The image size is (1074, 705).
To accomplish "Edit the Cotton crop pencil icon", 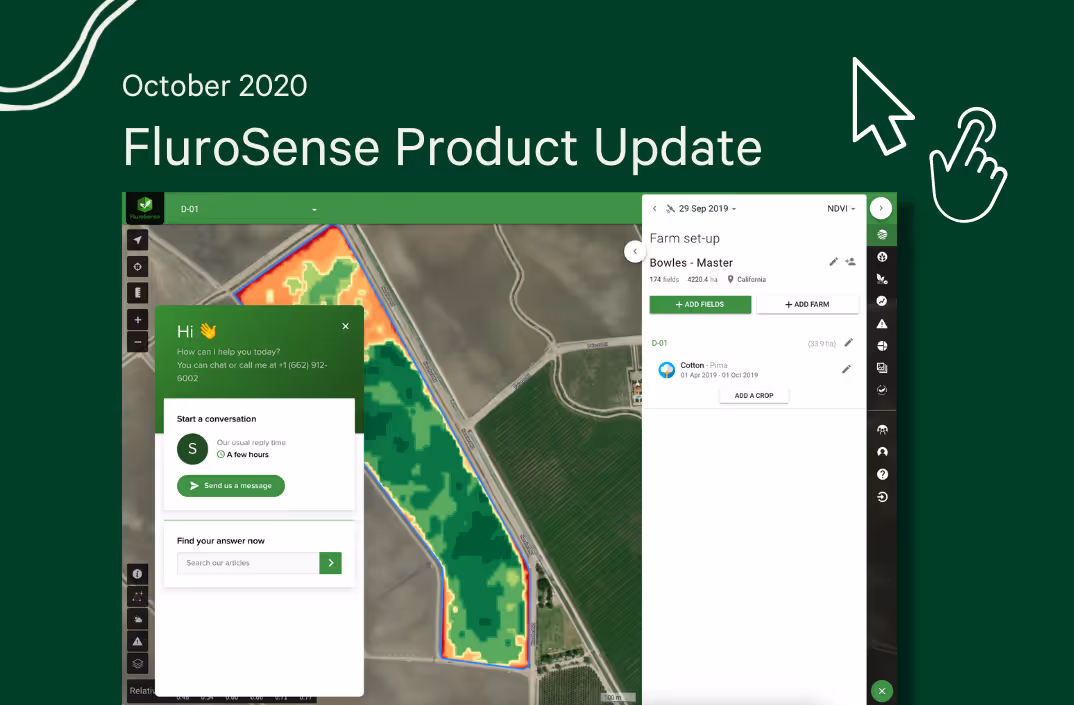I will pyautogui.click(x=847, y=369).
